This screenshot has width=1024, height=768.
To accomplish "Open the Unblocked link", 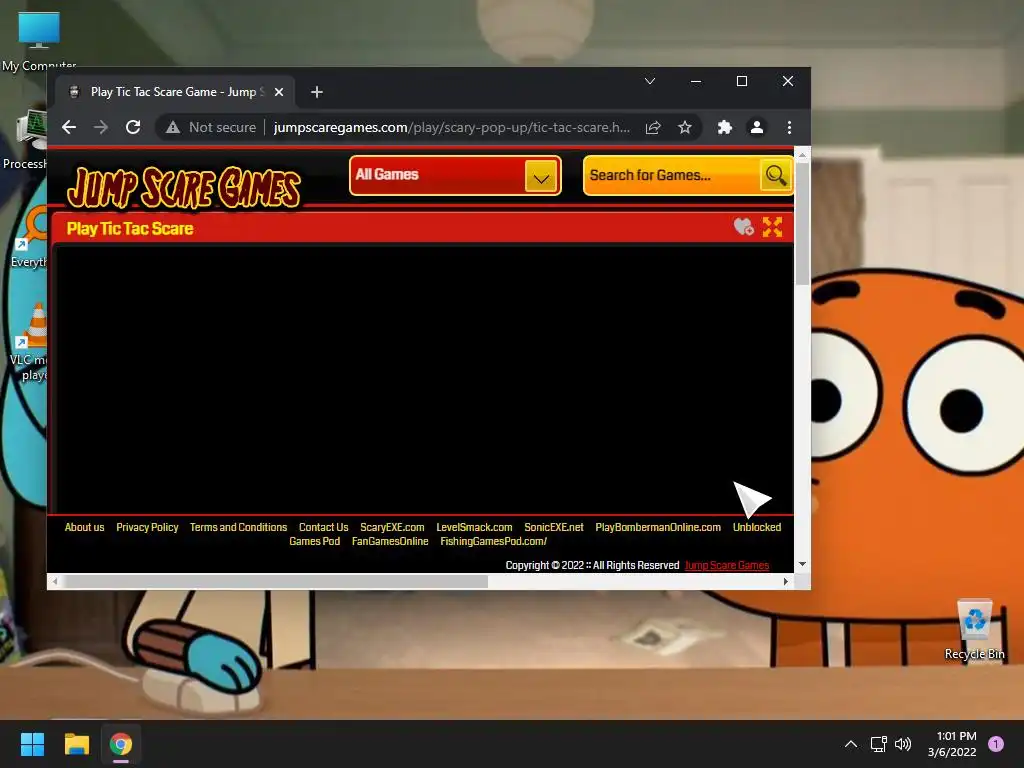I will click(757, 527).
